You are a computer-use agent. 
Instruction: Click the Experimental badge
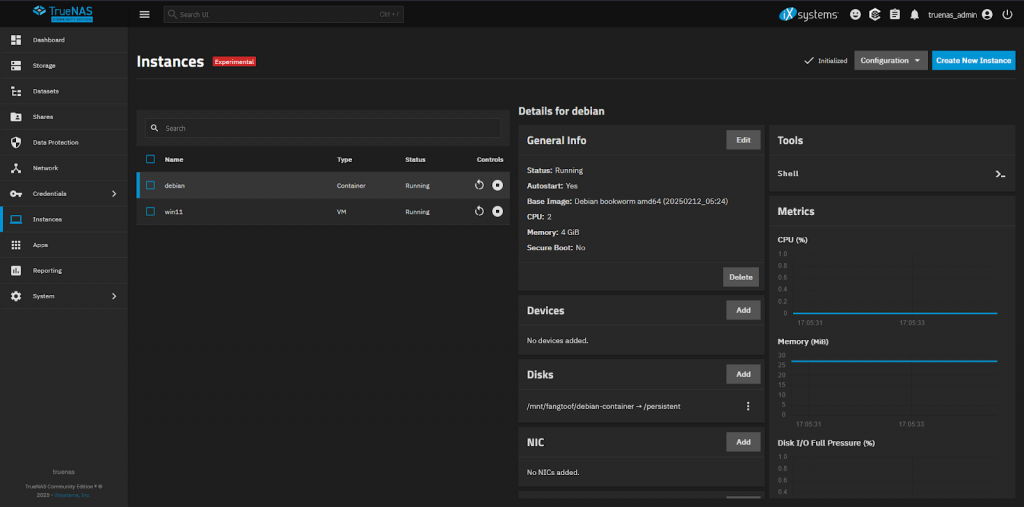(x=234, y=61)
